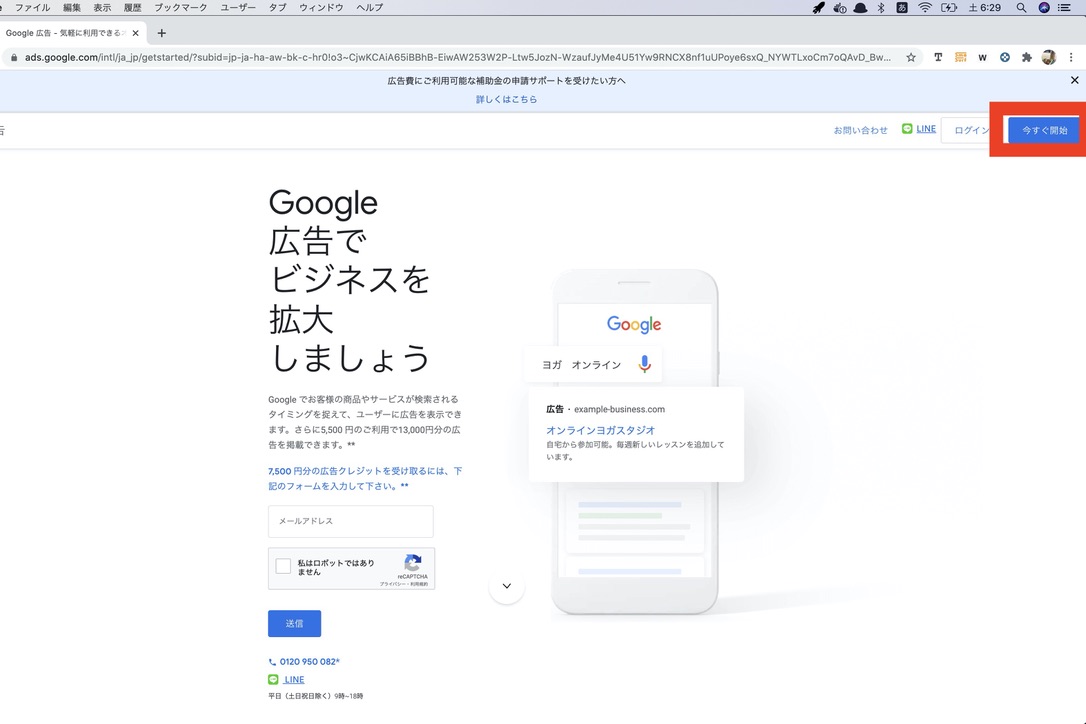Screen dimensions: 1086x724
Task: Open Notification Center list icon
Action: pos(1065,8)
